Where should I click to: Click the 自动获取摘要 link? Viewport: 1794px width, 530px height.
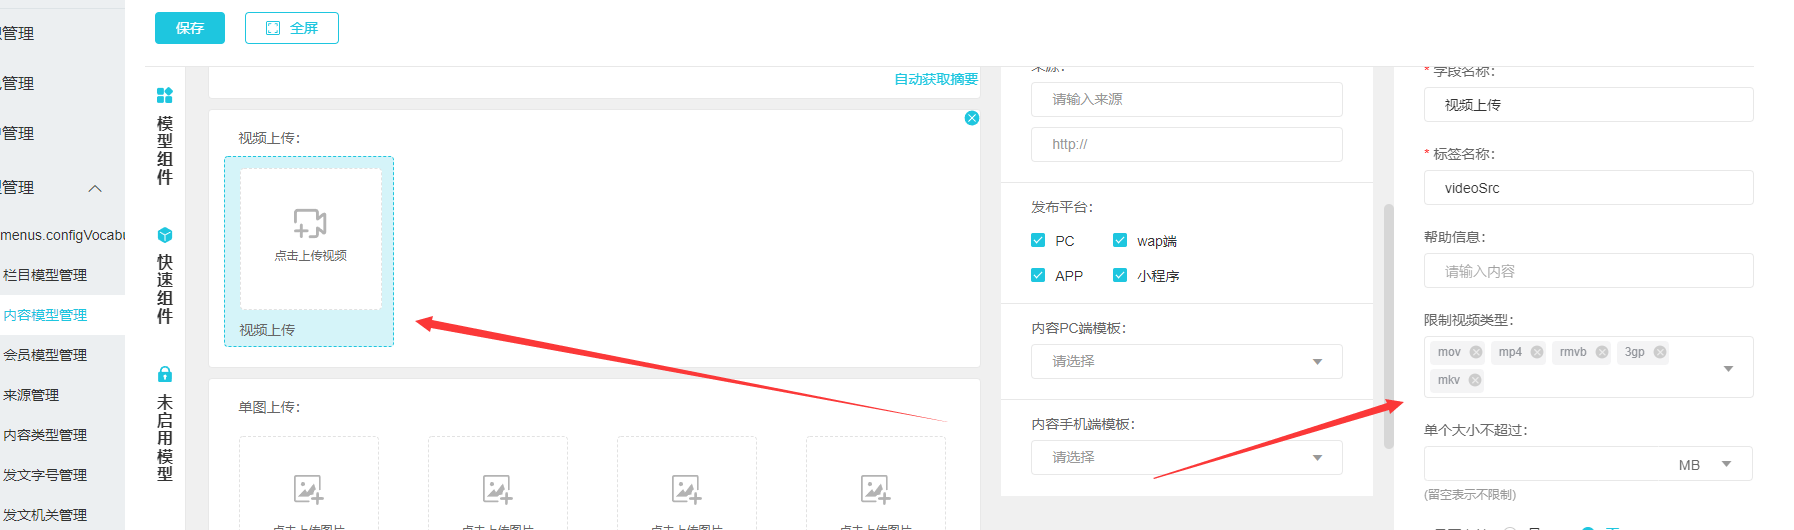(x=936, y=79)
